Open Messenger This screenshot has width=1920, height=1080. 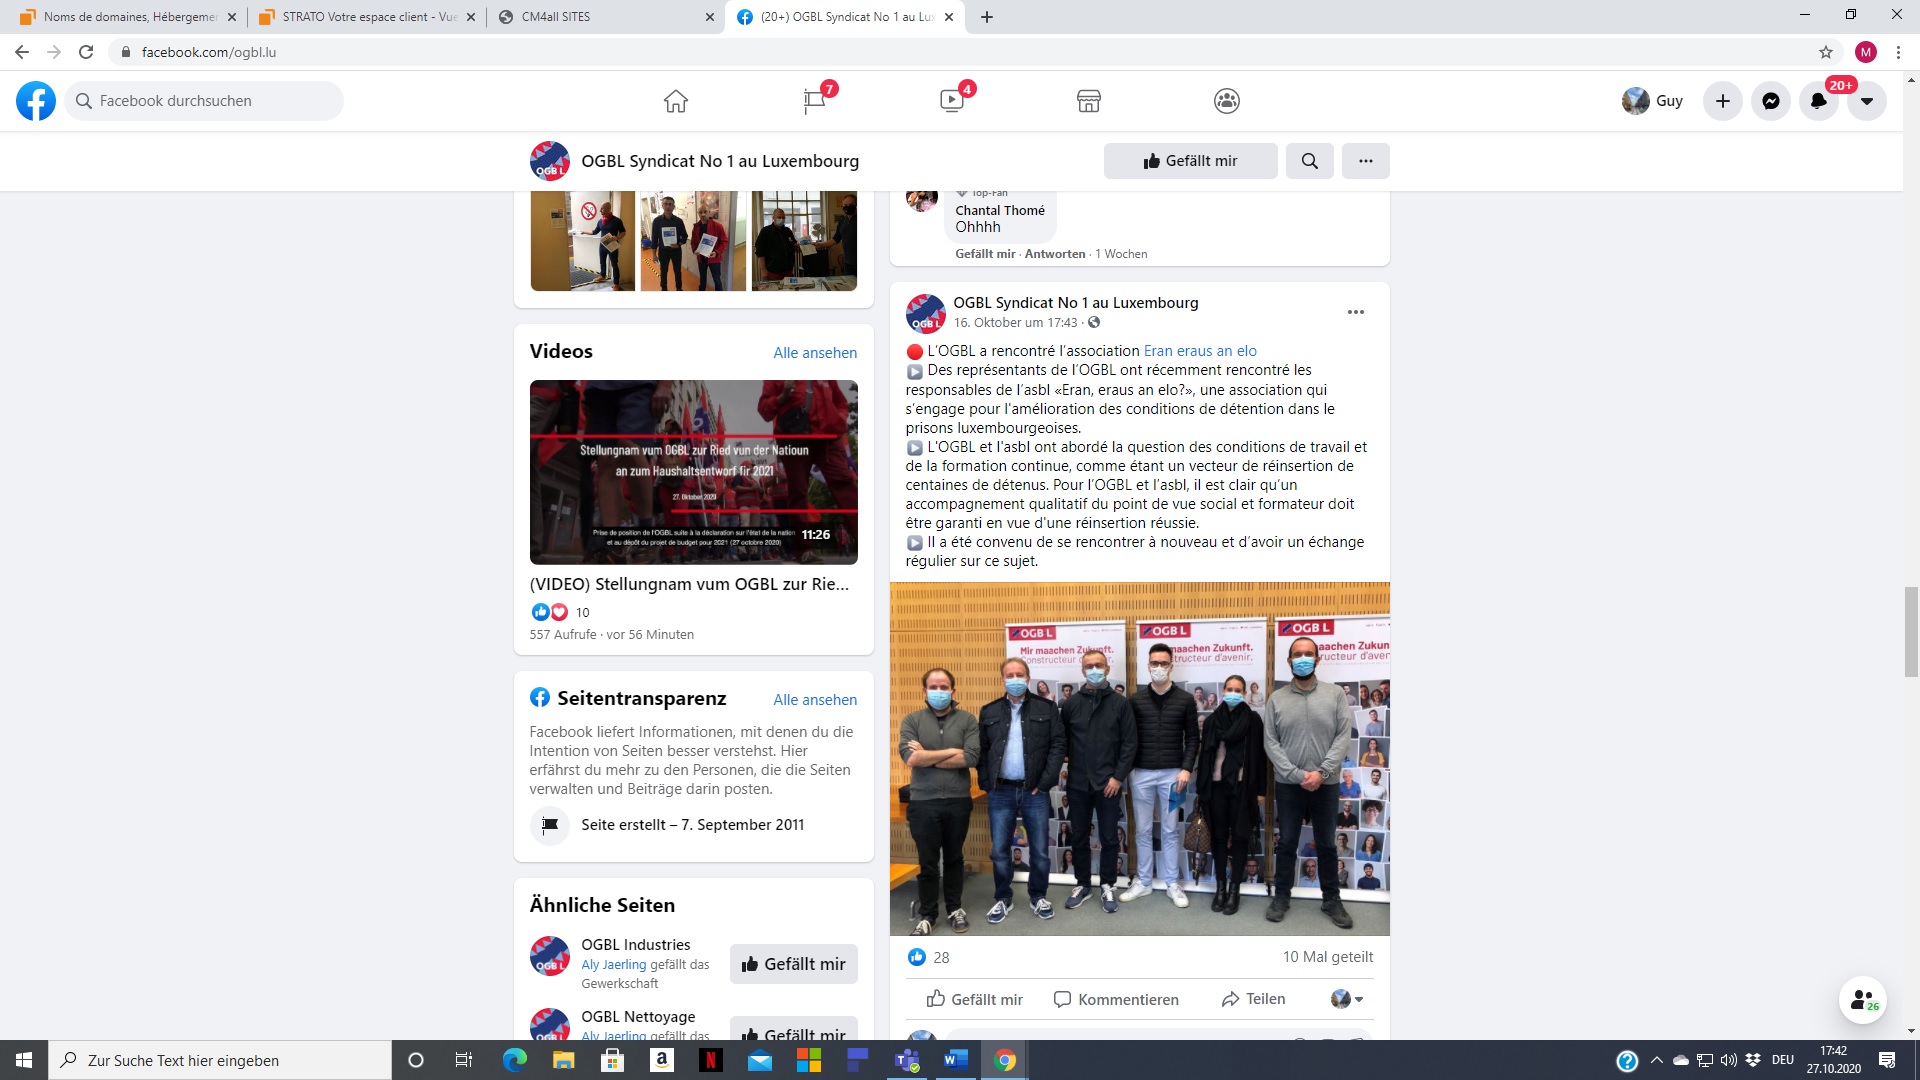coord(1771,101)
